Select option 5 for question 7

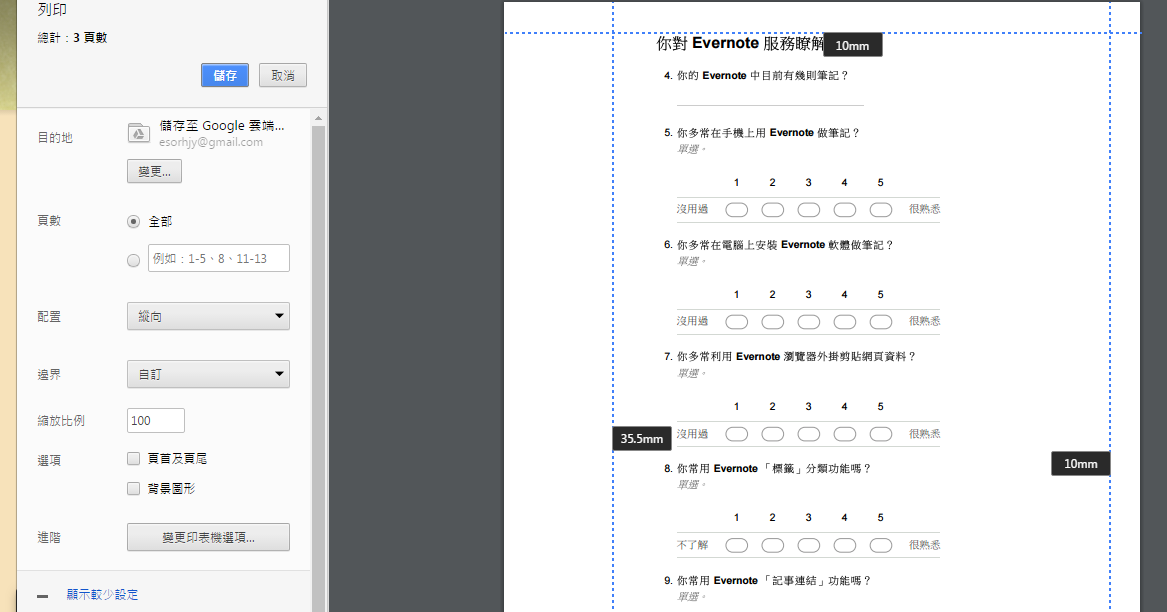[880, 433]
